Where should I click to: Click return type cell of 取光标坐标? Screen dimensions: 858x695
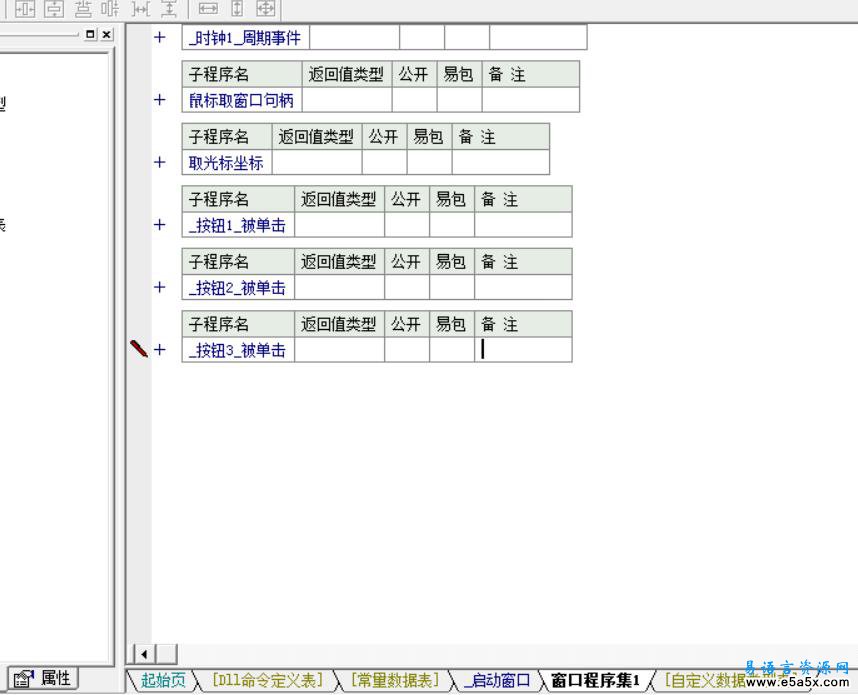317,163
